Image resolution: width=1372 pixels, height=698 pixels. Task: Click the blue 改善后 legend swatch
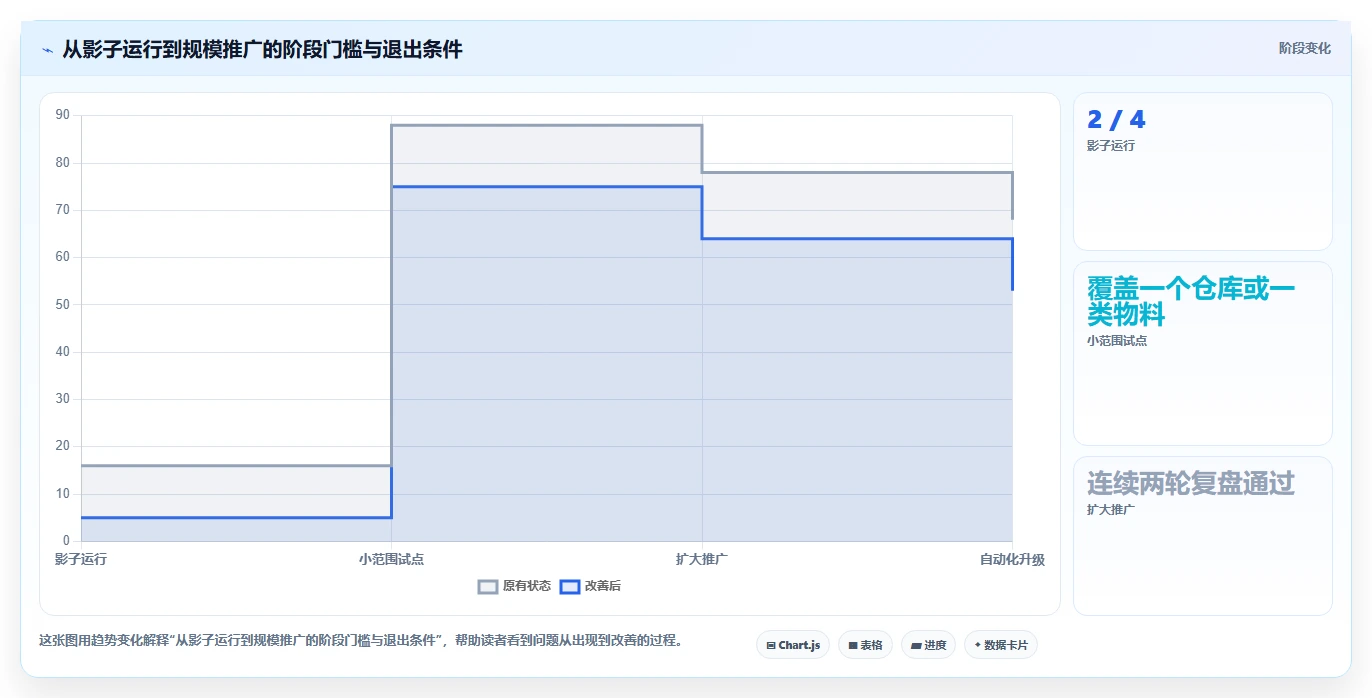(570, 587)
